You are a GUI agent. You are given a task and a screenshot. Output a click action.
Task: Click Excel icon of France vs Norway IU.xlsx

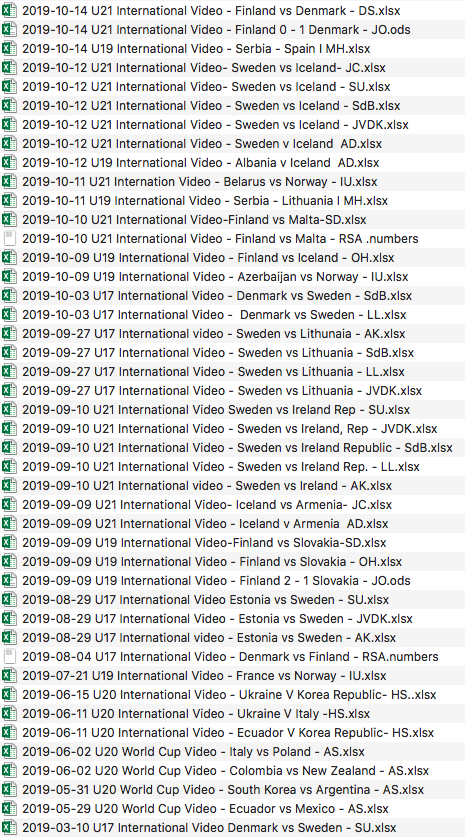(9, 675)
